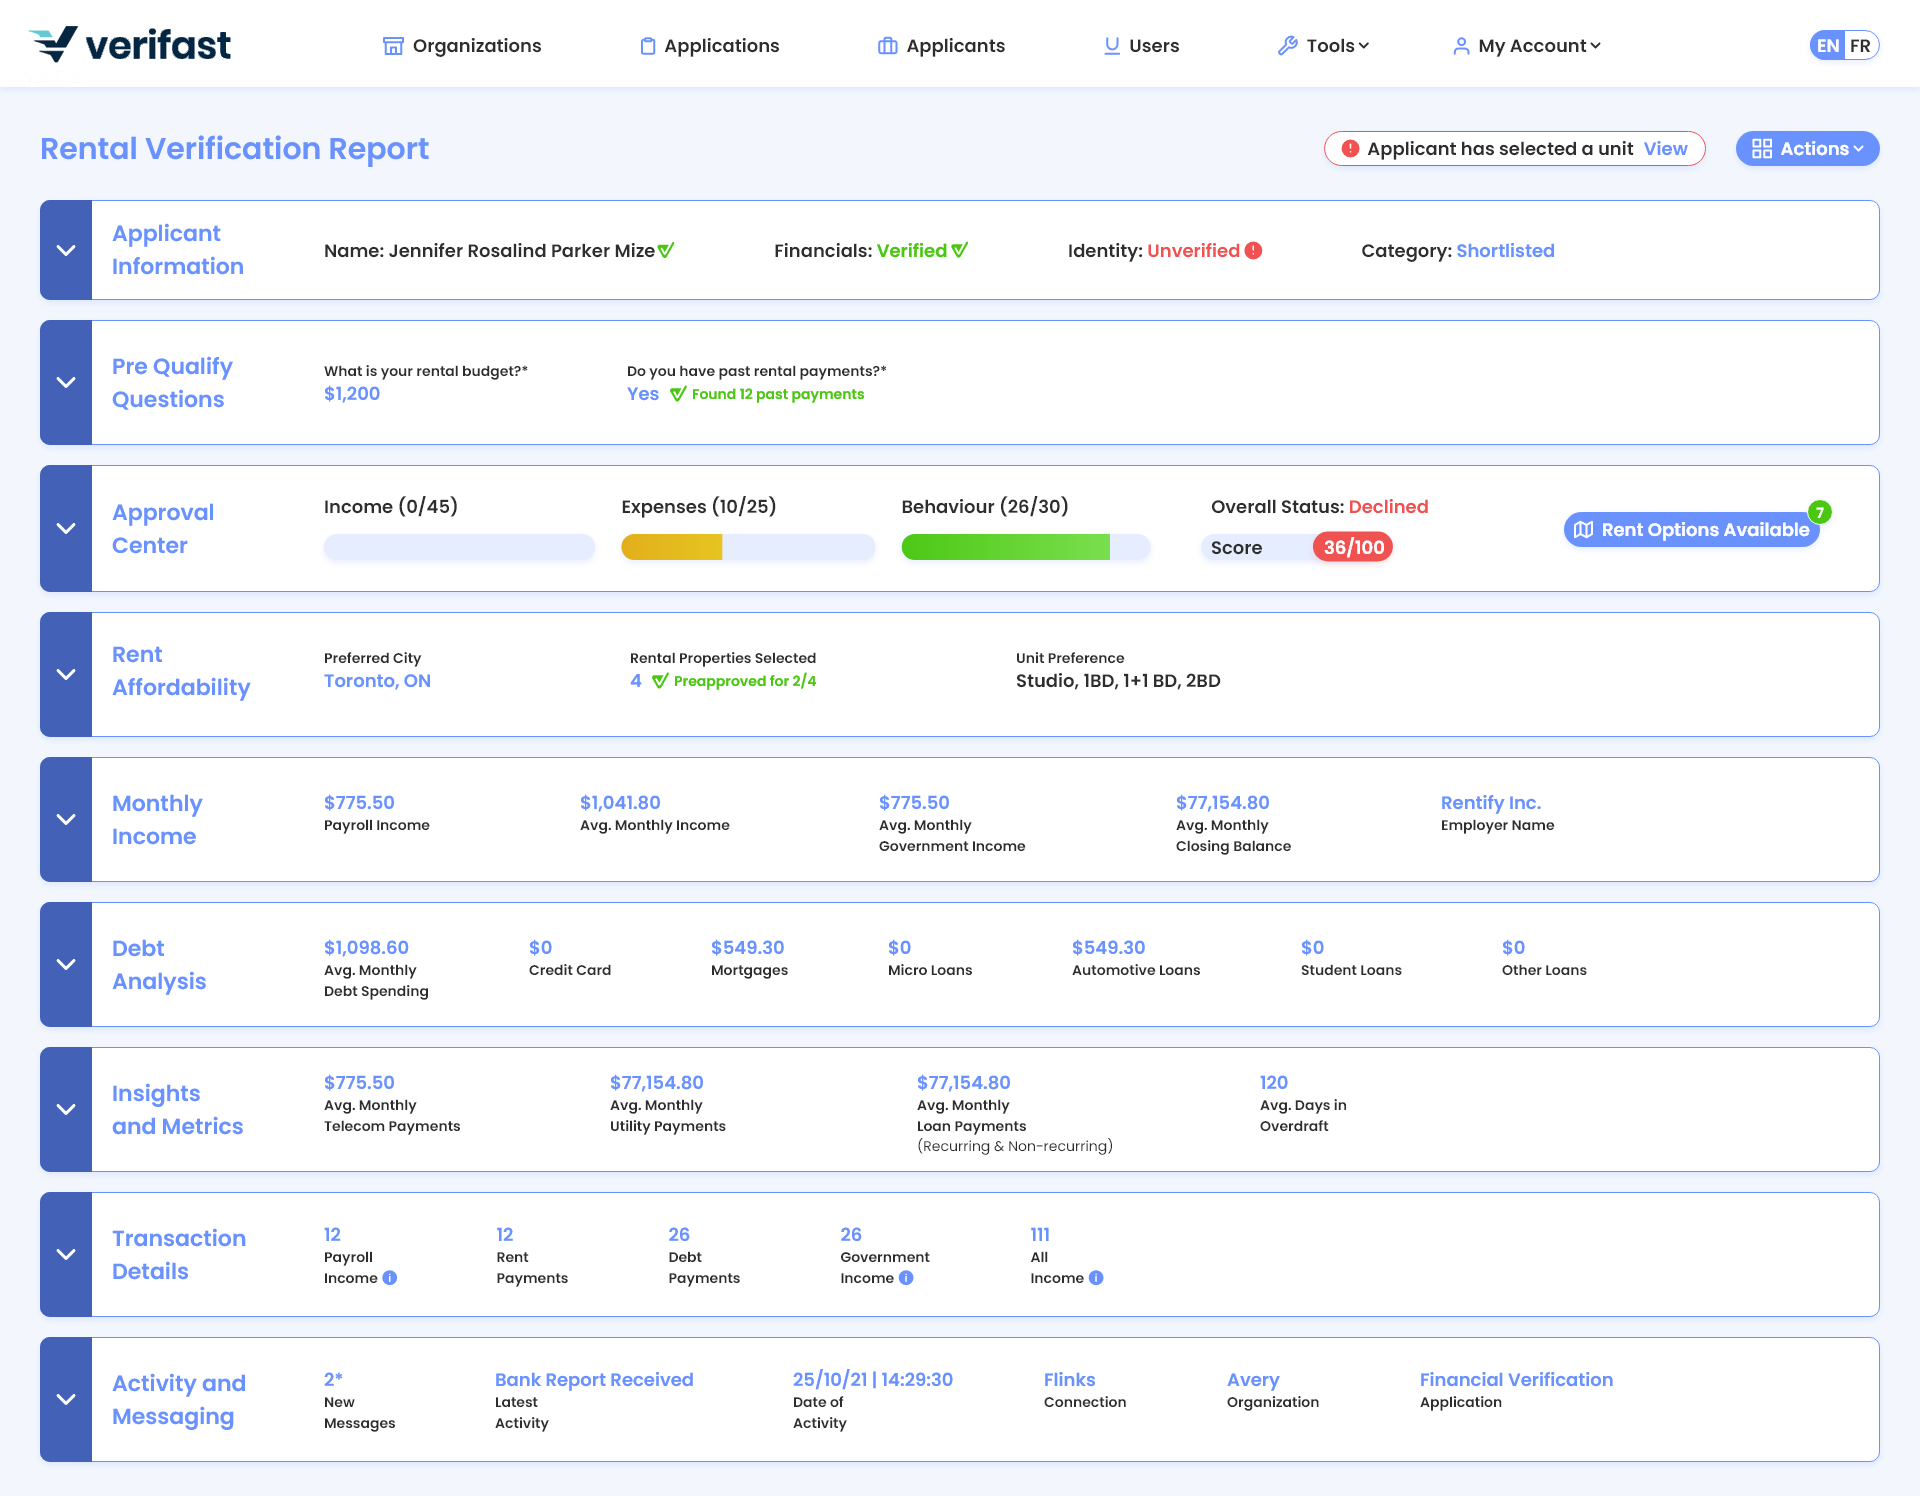Click info icon beside Government Income
Viewport: 1920px width, 1496px height.
click(x=906, y=1278)
